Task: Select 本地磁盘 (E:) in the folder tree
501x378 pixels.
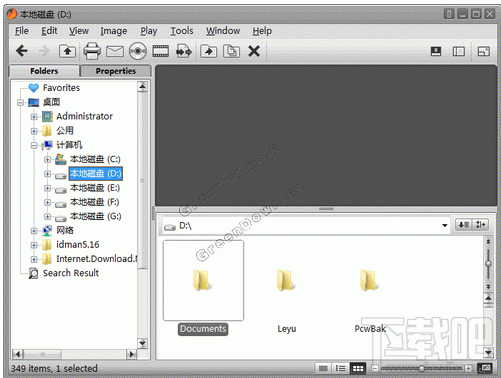Action: pos(95,188)
